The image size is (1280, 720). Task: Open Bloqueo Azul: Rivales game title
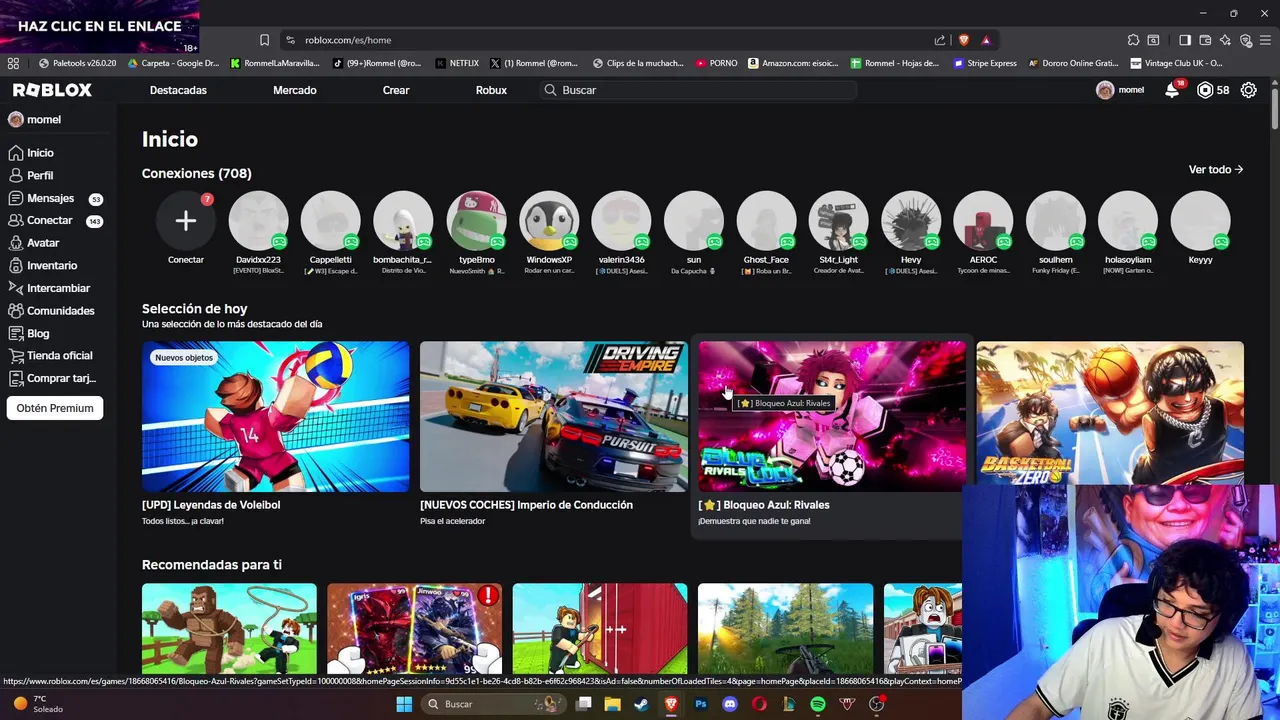coord(764,505)
